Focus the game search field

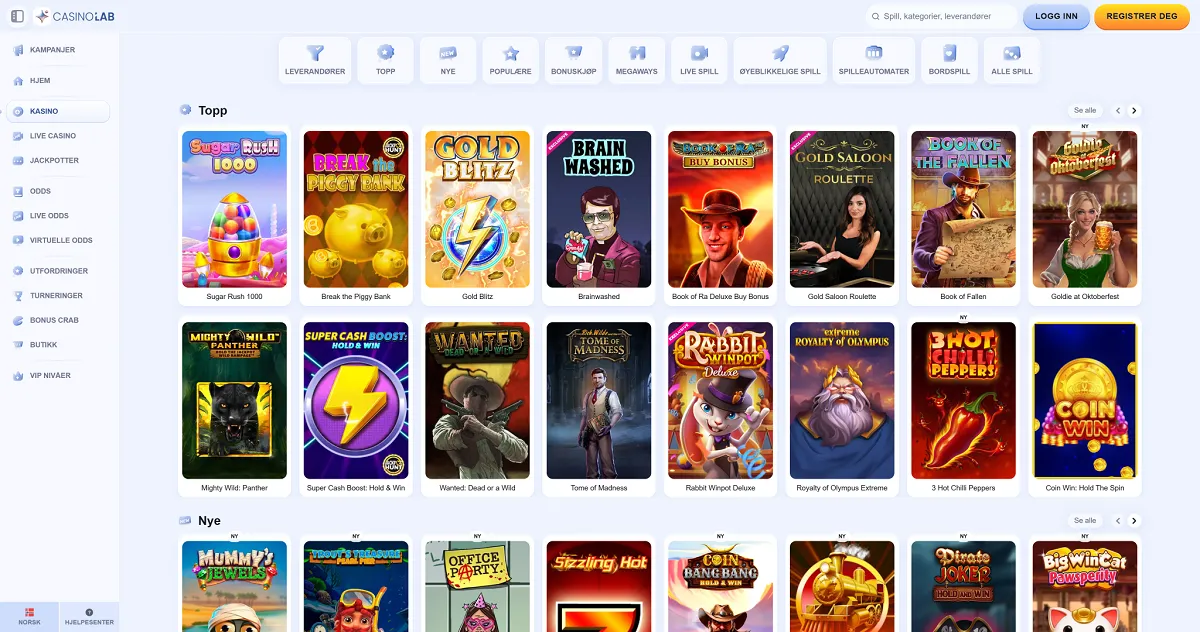pos(941,17)
